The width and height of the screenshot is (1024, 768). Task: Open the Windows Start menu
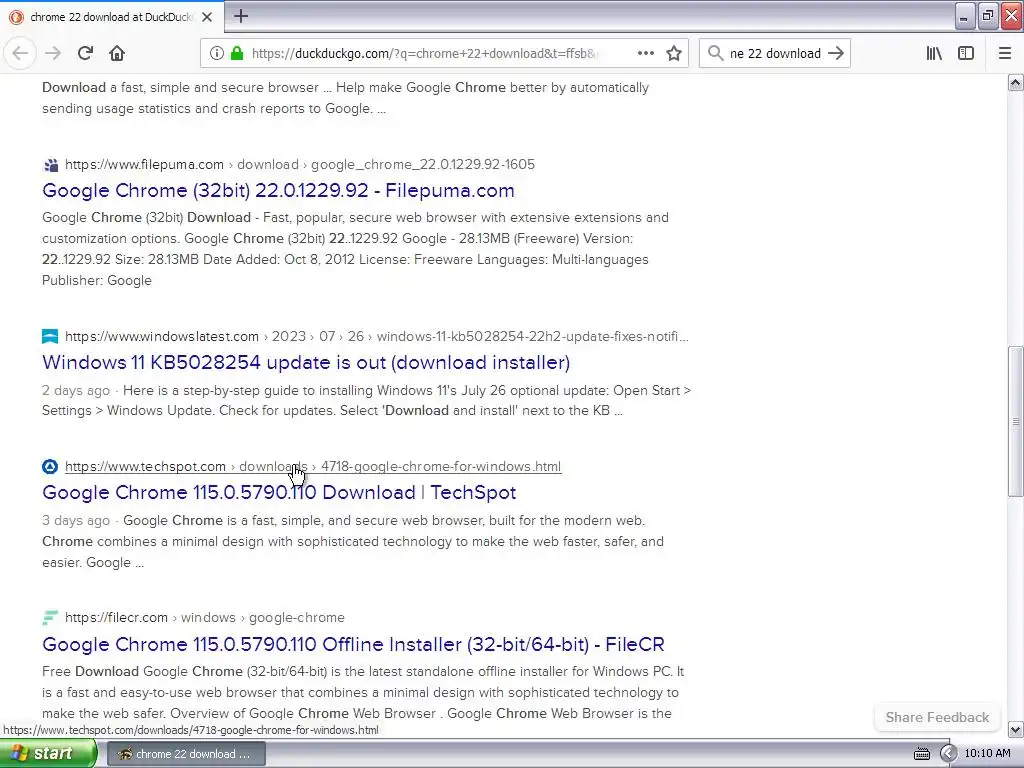pos(47,754)
